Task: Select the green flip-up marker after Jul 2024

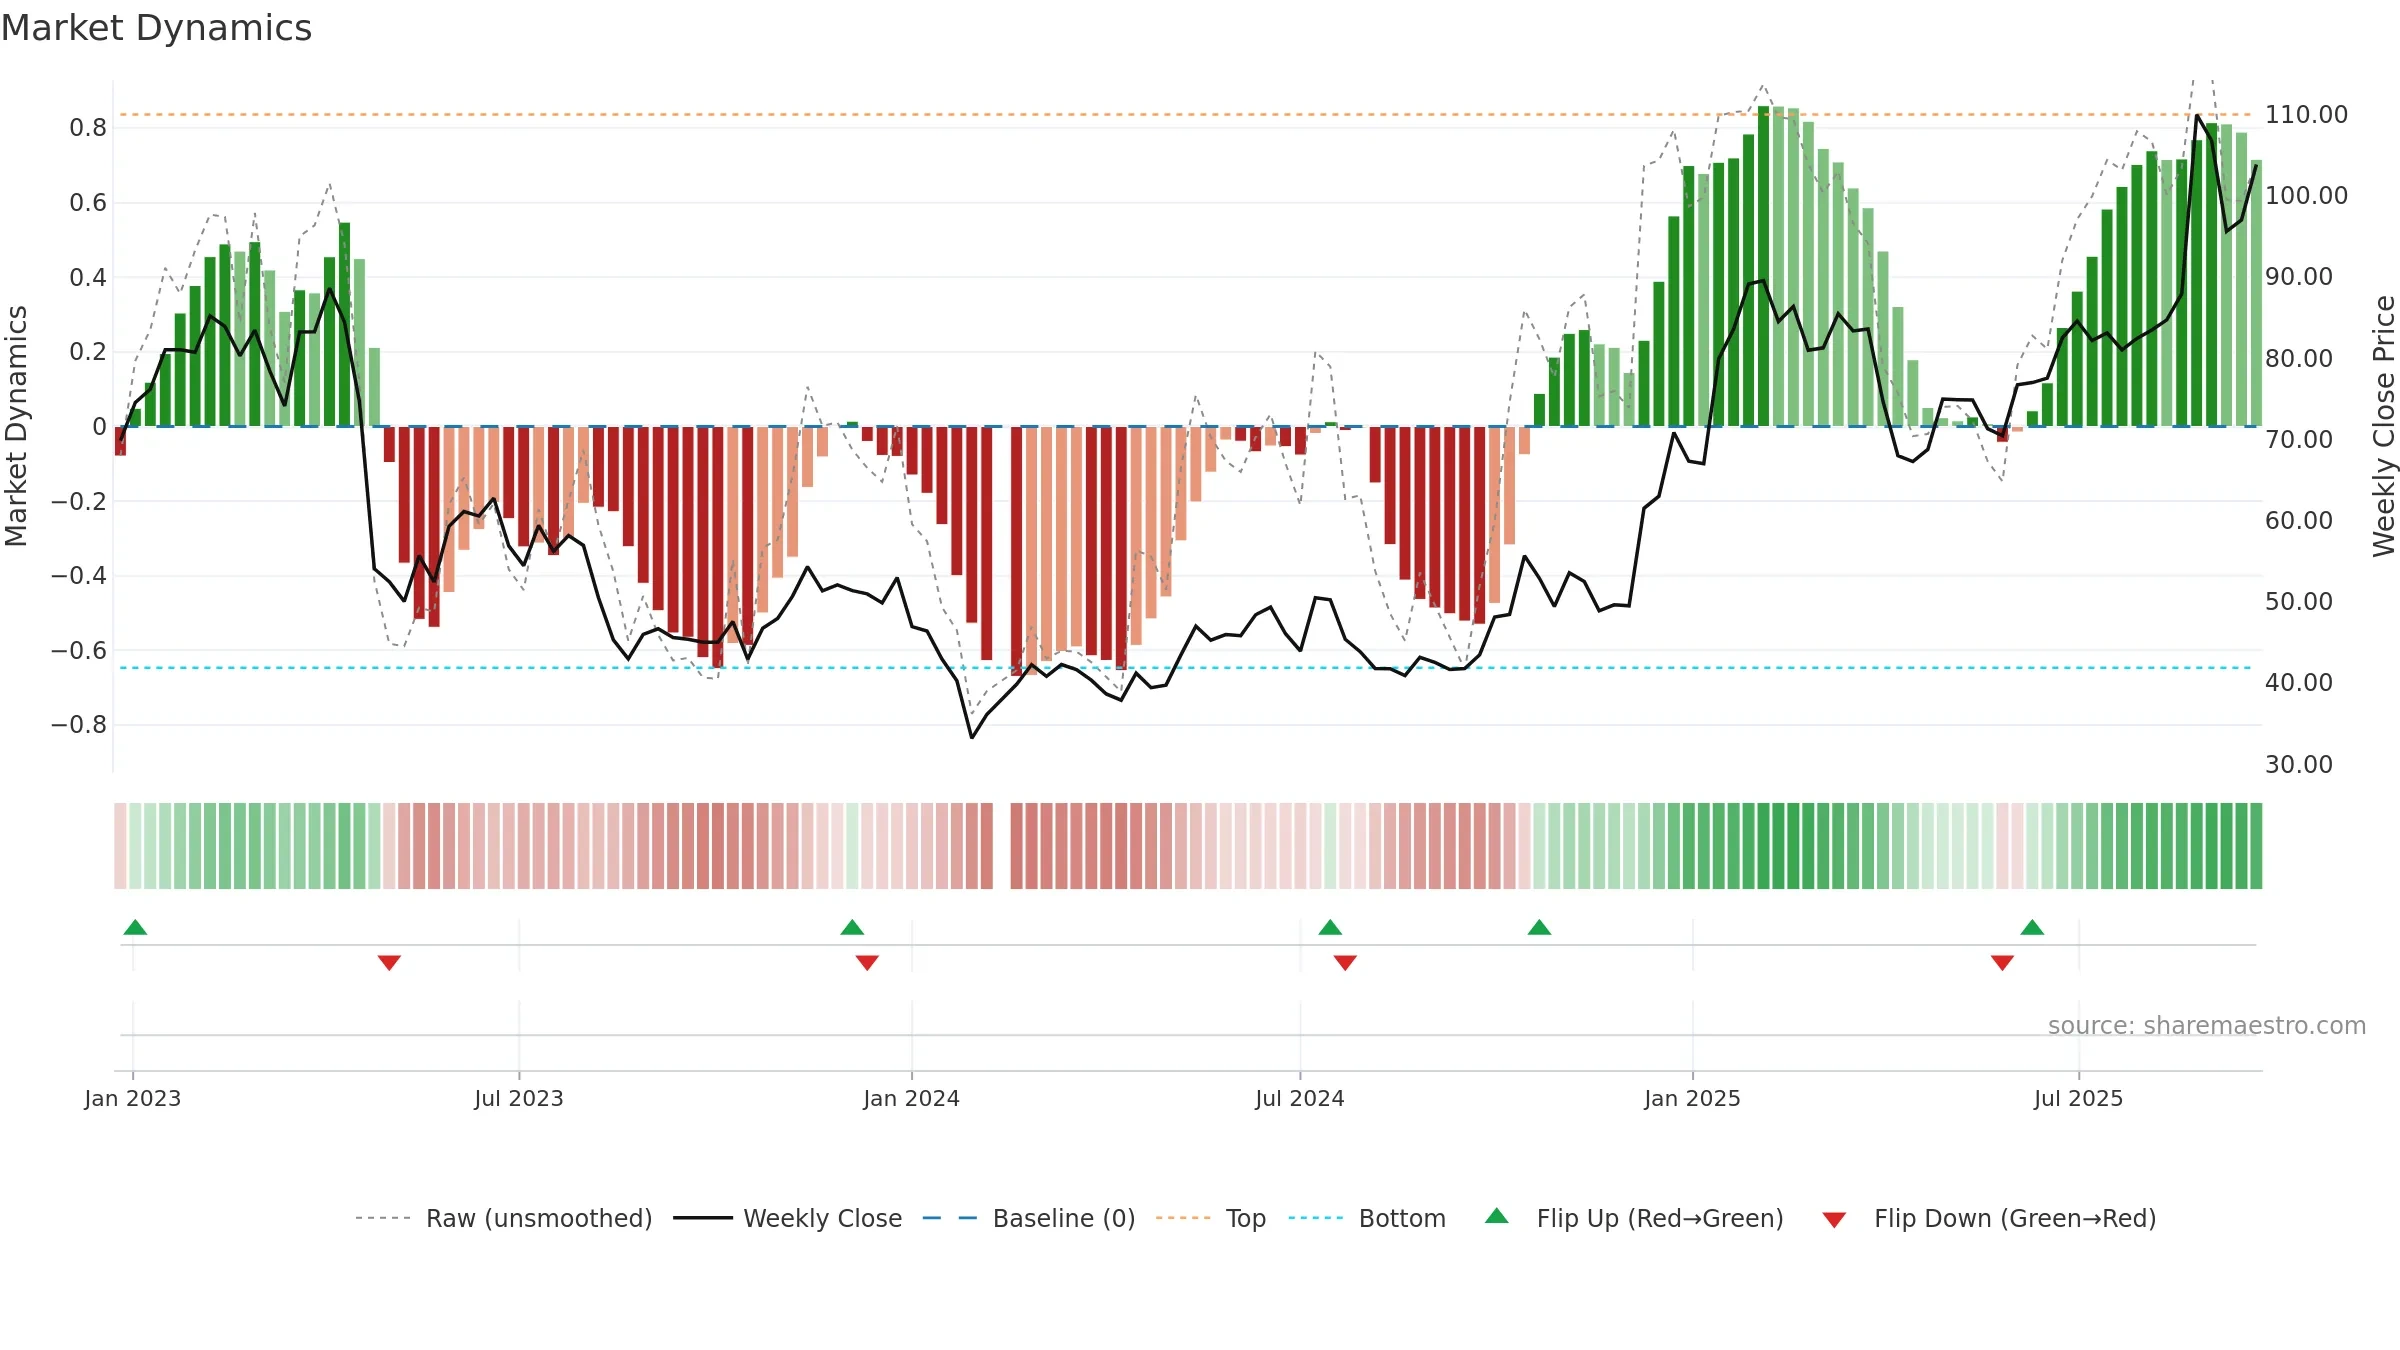Action: [x=1330, y=927]
